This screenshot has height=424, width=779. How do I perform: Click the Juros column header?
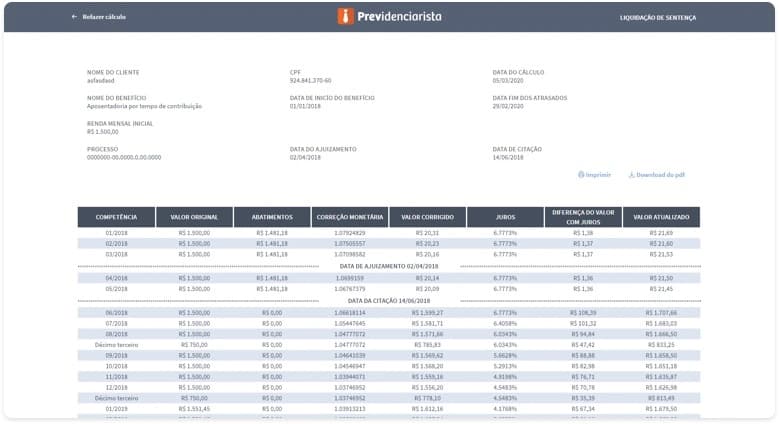[505, 217]
